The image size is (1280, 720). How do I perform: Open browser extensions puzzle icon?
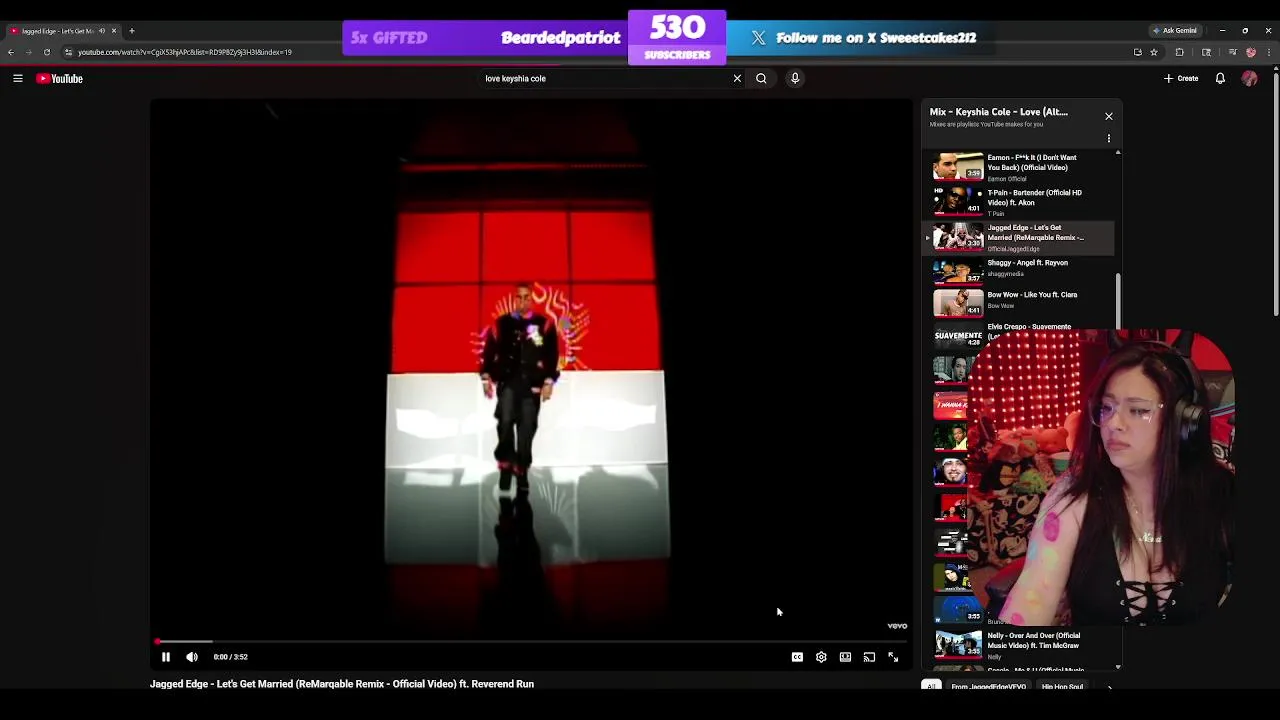tap(1179, 52)
